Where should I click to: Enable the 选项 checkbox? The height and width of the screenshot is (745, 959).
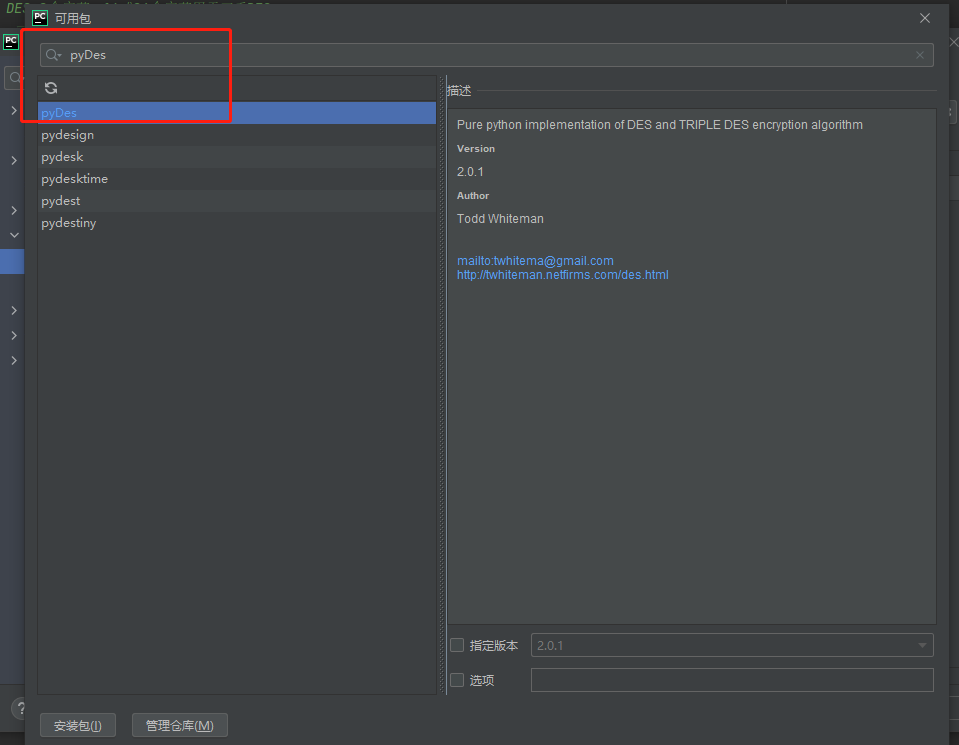[x=457, y=680]
